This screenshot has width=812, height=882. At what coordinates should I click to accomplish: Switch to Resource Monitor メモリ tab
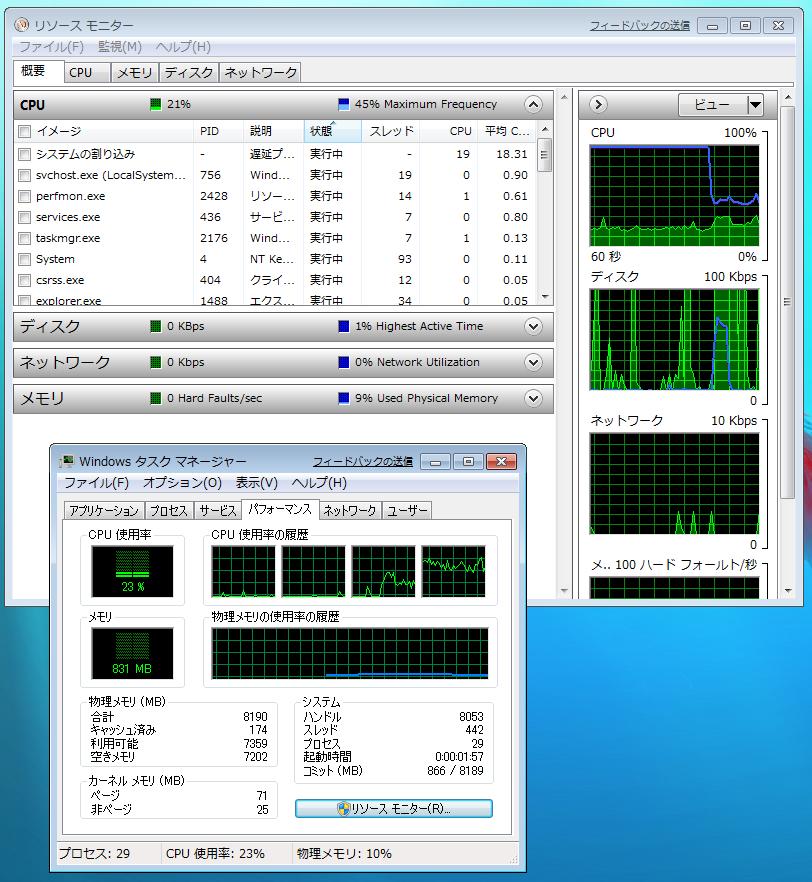pyautogui.click(x=135, y=73)
